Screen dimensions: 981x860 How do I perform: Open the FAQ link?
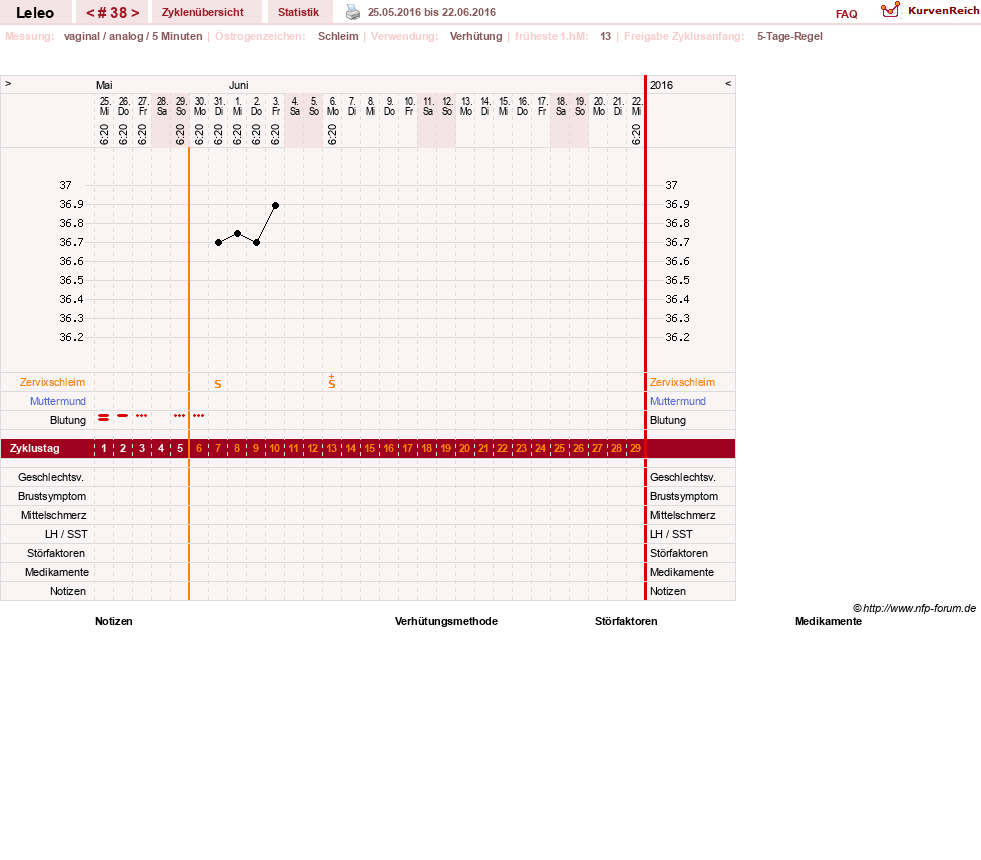[x=846, y=14]
